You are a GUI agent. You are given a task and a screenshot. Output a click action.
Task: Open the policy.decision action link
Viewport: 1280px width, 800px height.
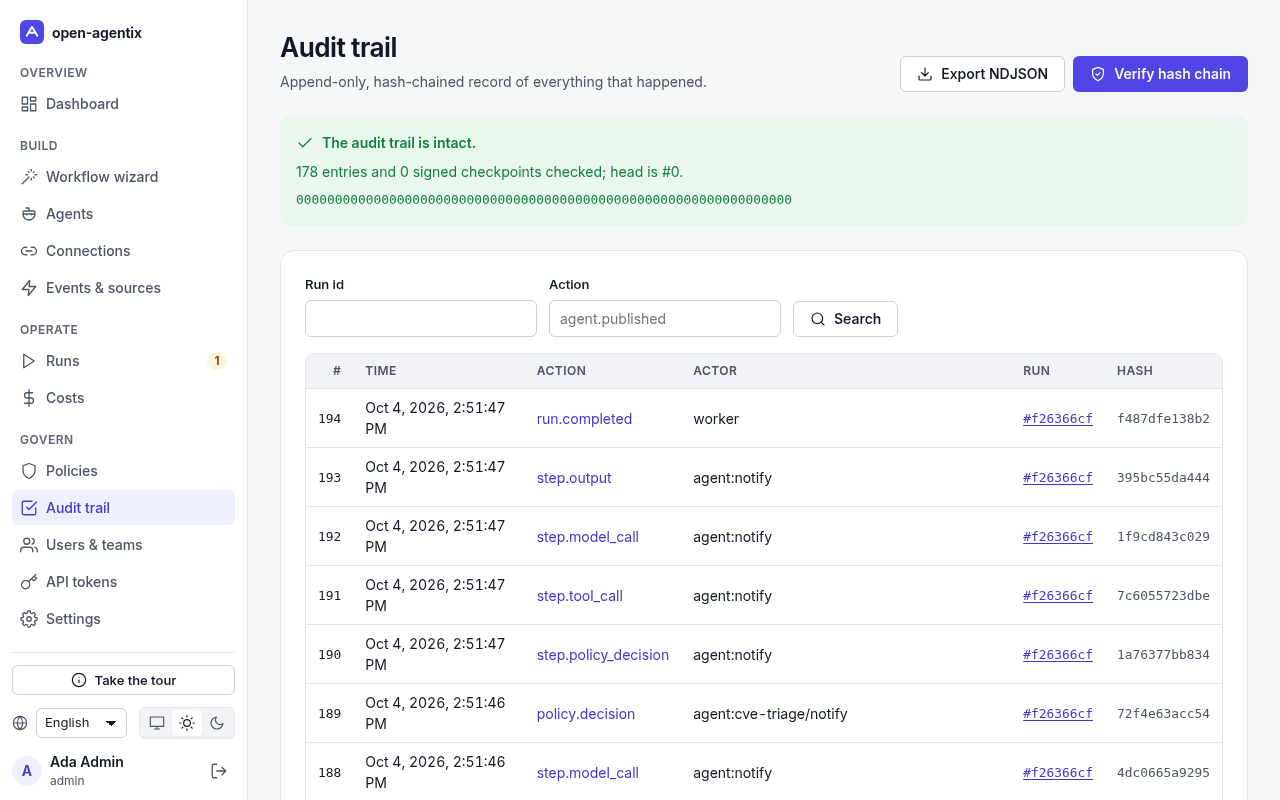tap(586, 714)
